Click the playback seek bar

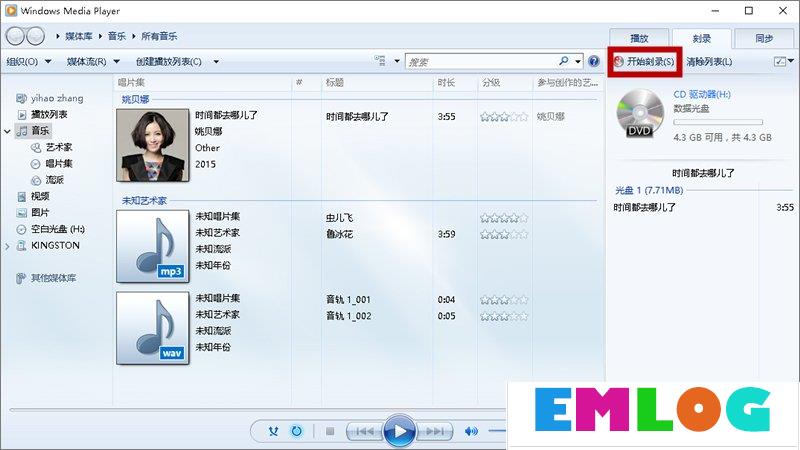pyautogui.click(x=258, y=410)
